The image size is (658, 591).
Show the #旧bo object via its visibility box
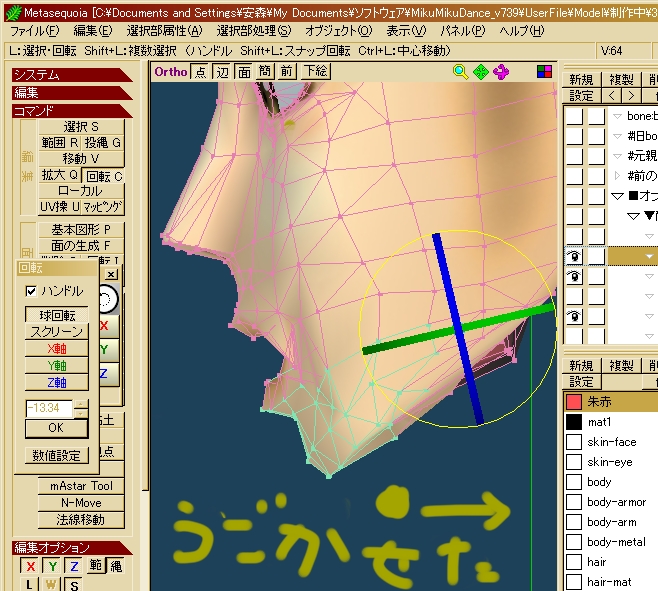click(574, 136)
